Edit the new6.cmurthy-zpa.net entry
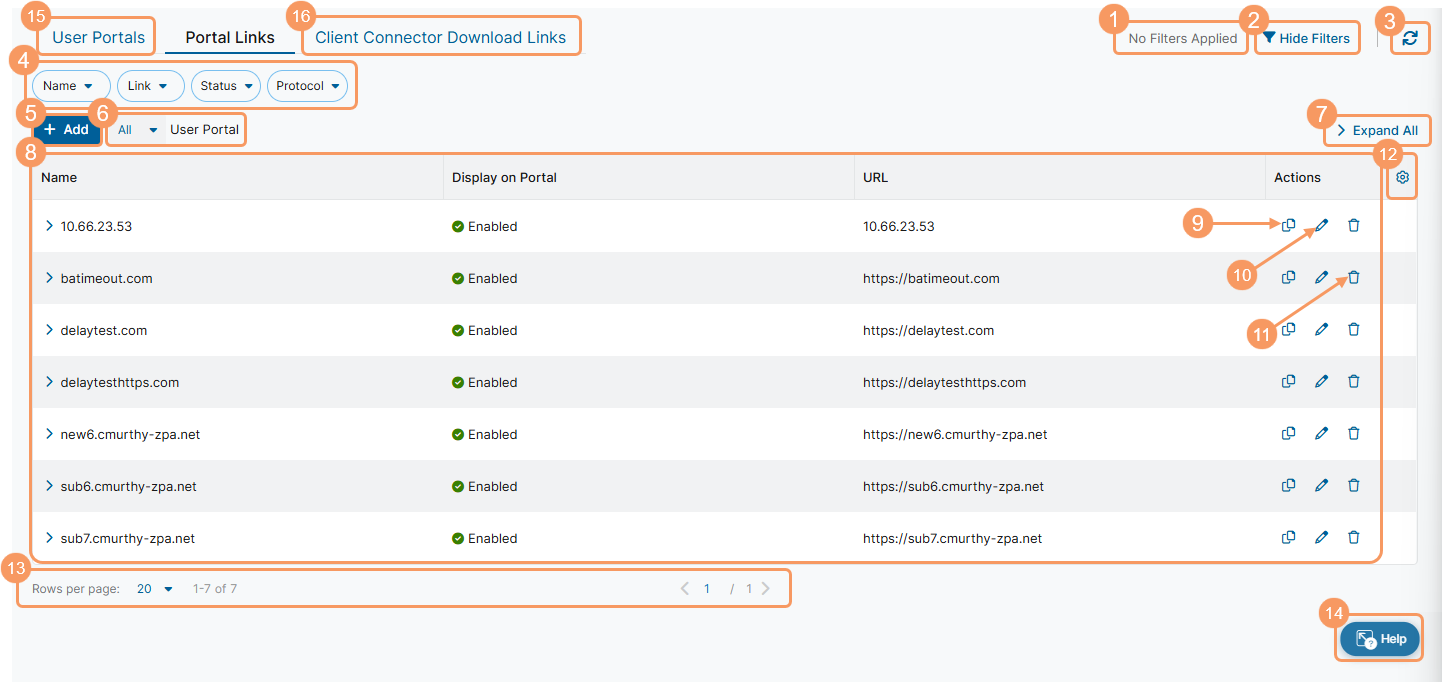This screenshot has height=682, width=1442. (x=1321, y=434)
